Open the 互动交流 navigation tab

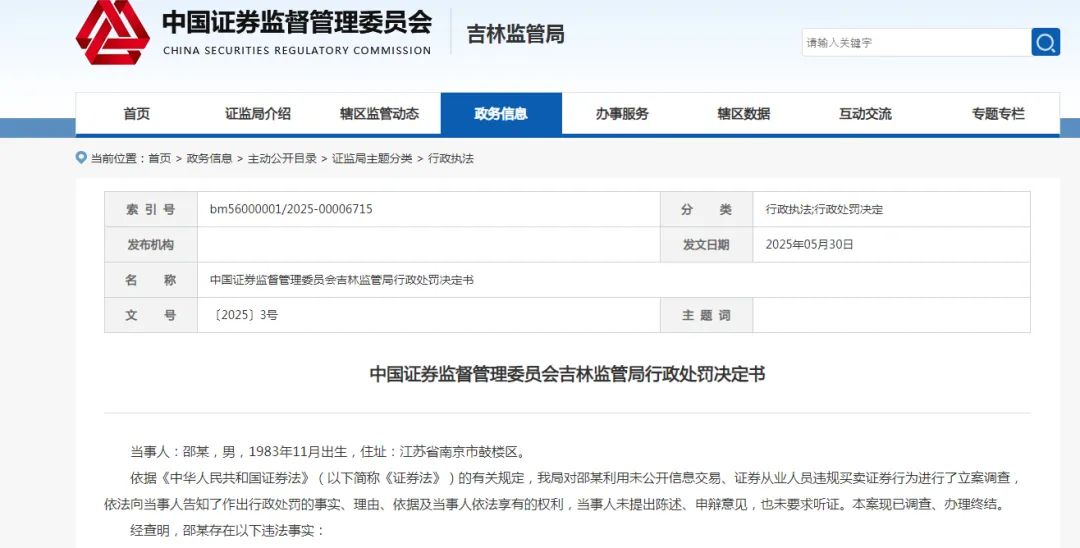[x=865, y=114]
